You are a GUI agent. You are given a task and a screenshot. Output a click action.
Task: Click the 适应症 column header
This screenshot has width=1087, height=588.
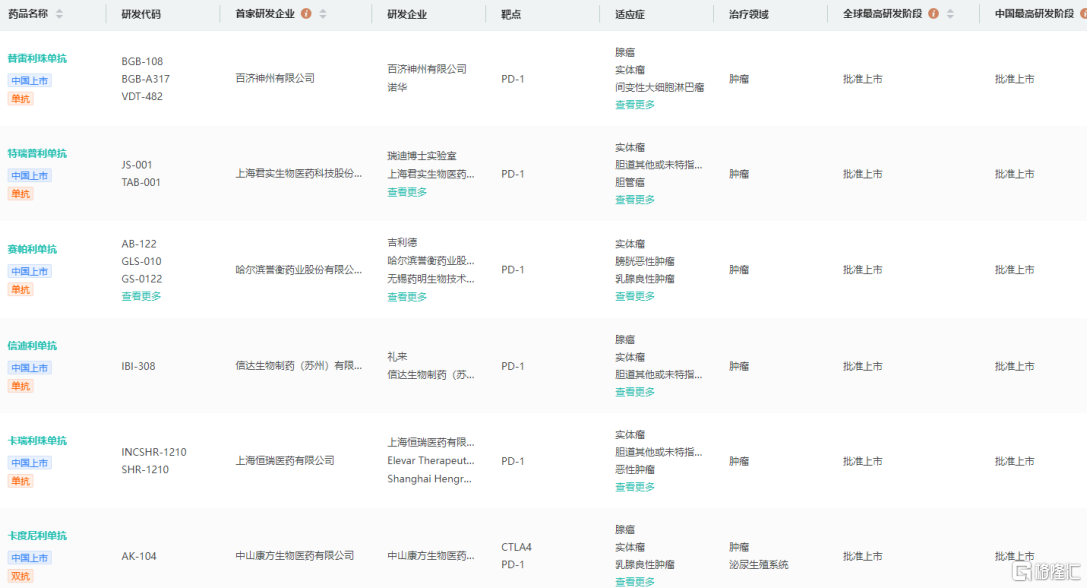(630, 14)
